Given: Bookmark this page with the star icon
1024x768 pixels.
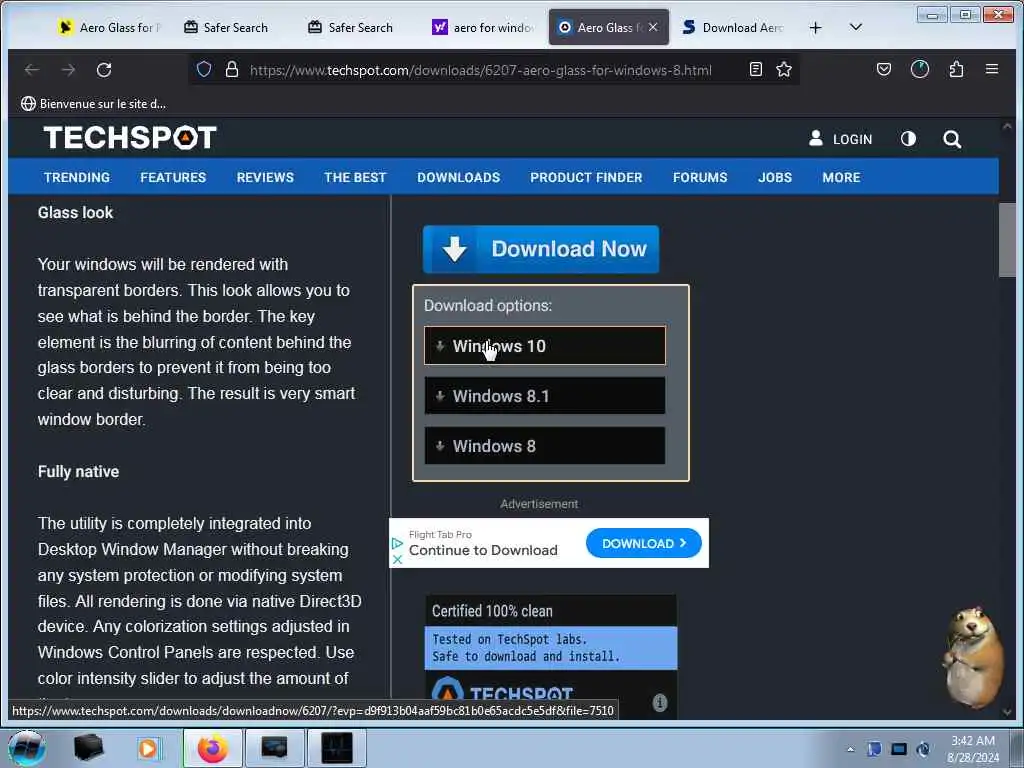Looking at the screenshot, I should click(784, 69).
